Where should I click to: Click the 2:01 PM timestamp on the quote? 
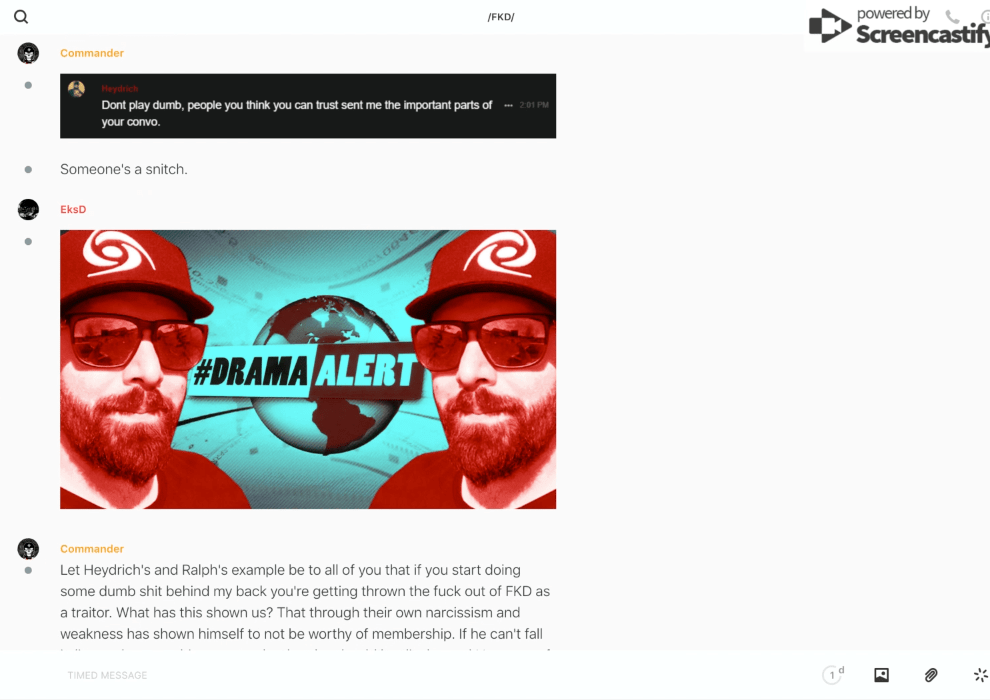point(534,105)
